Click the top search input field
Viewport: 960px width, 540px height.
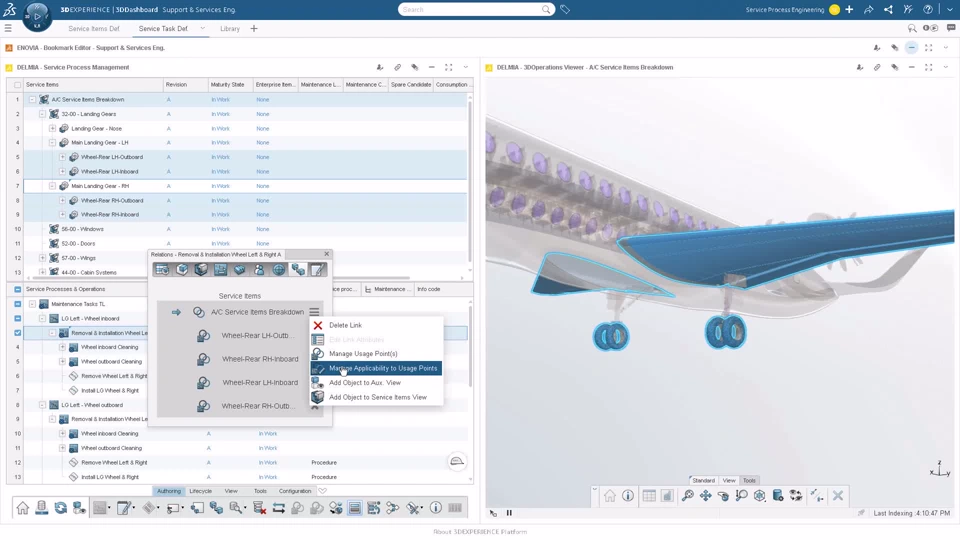(471, 10)
